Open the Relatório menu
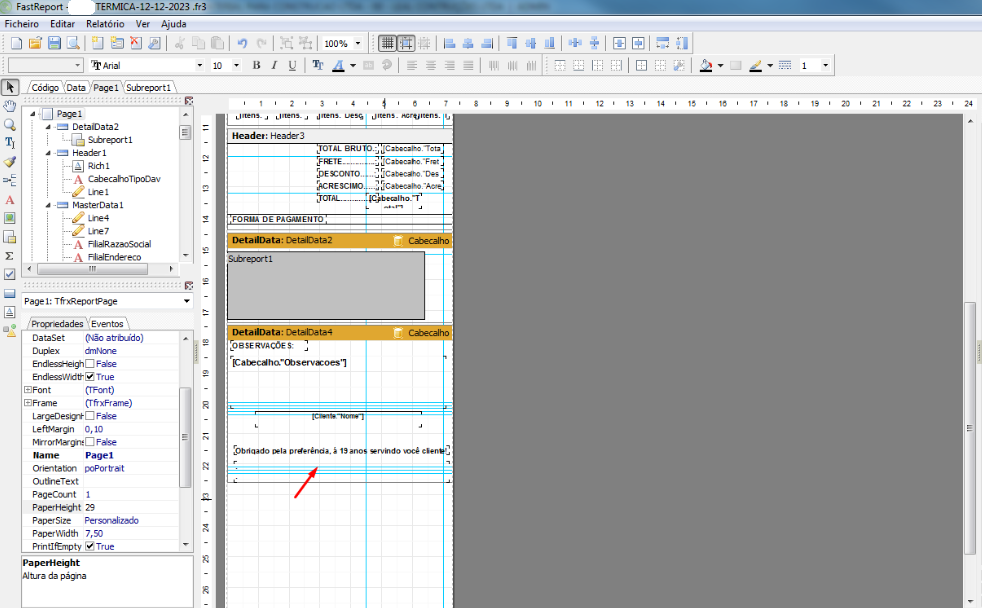The height and width of the screenshot is (608, 982). click(x=105, y=24)
